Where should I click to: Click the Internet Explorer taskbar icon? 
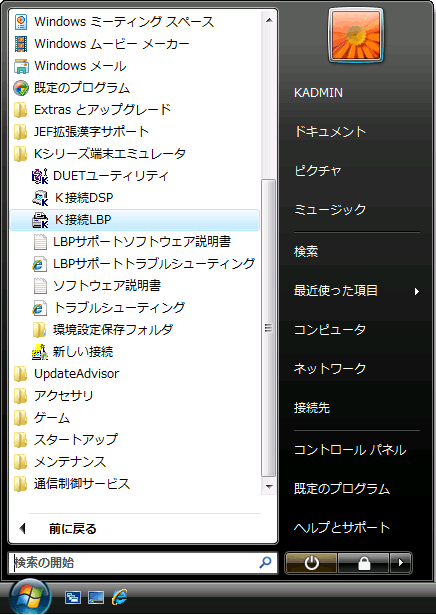pos(119,597)
